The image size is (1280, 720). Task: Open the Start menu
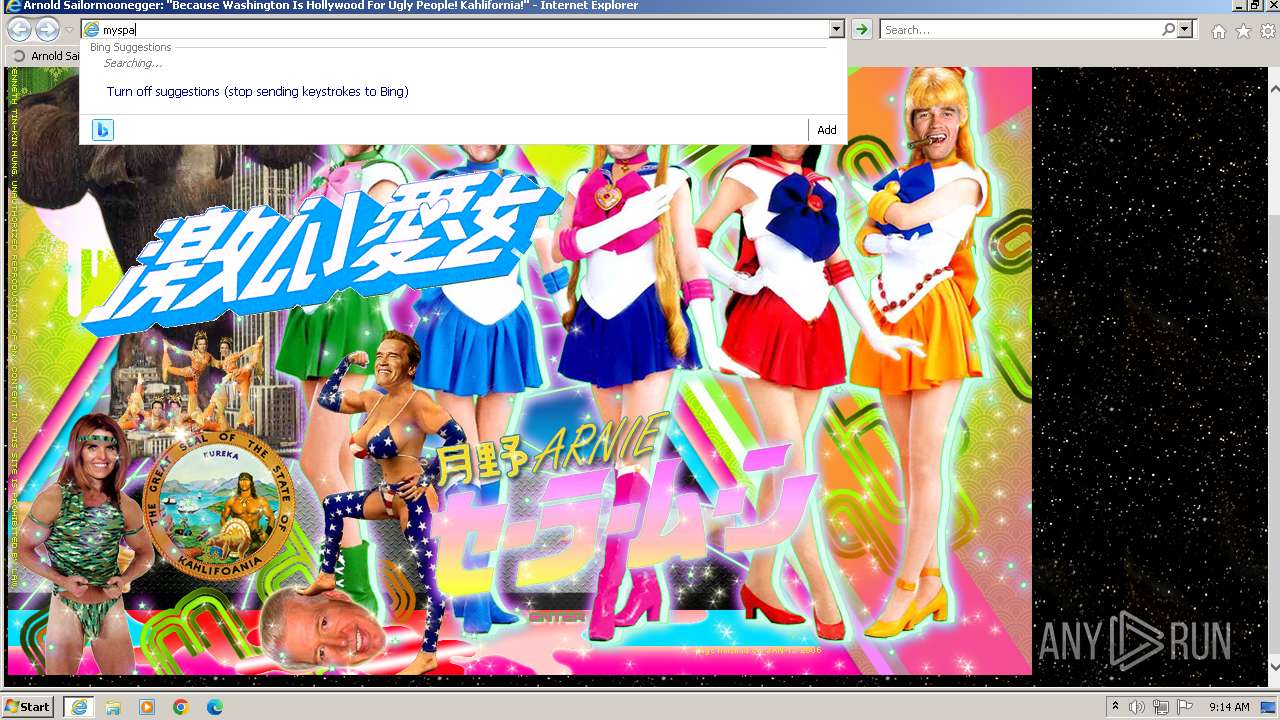28,707
